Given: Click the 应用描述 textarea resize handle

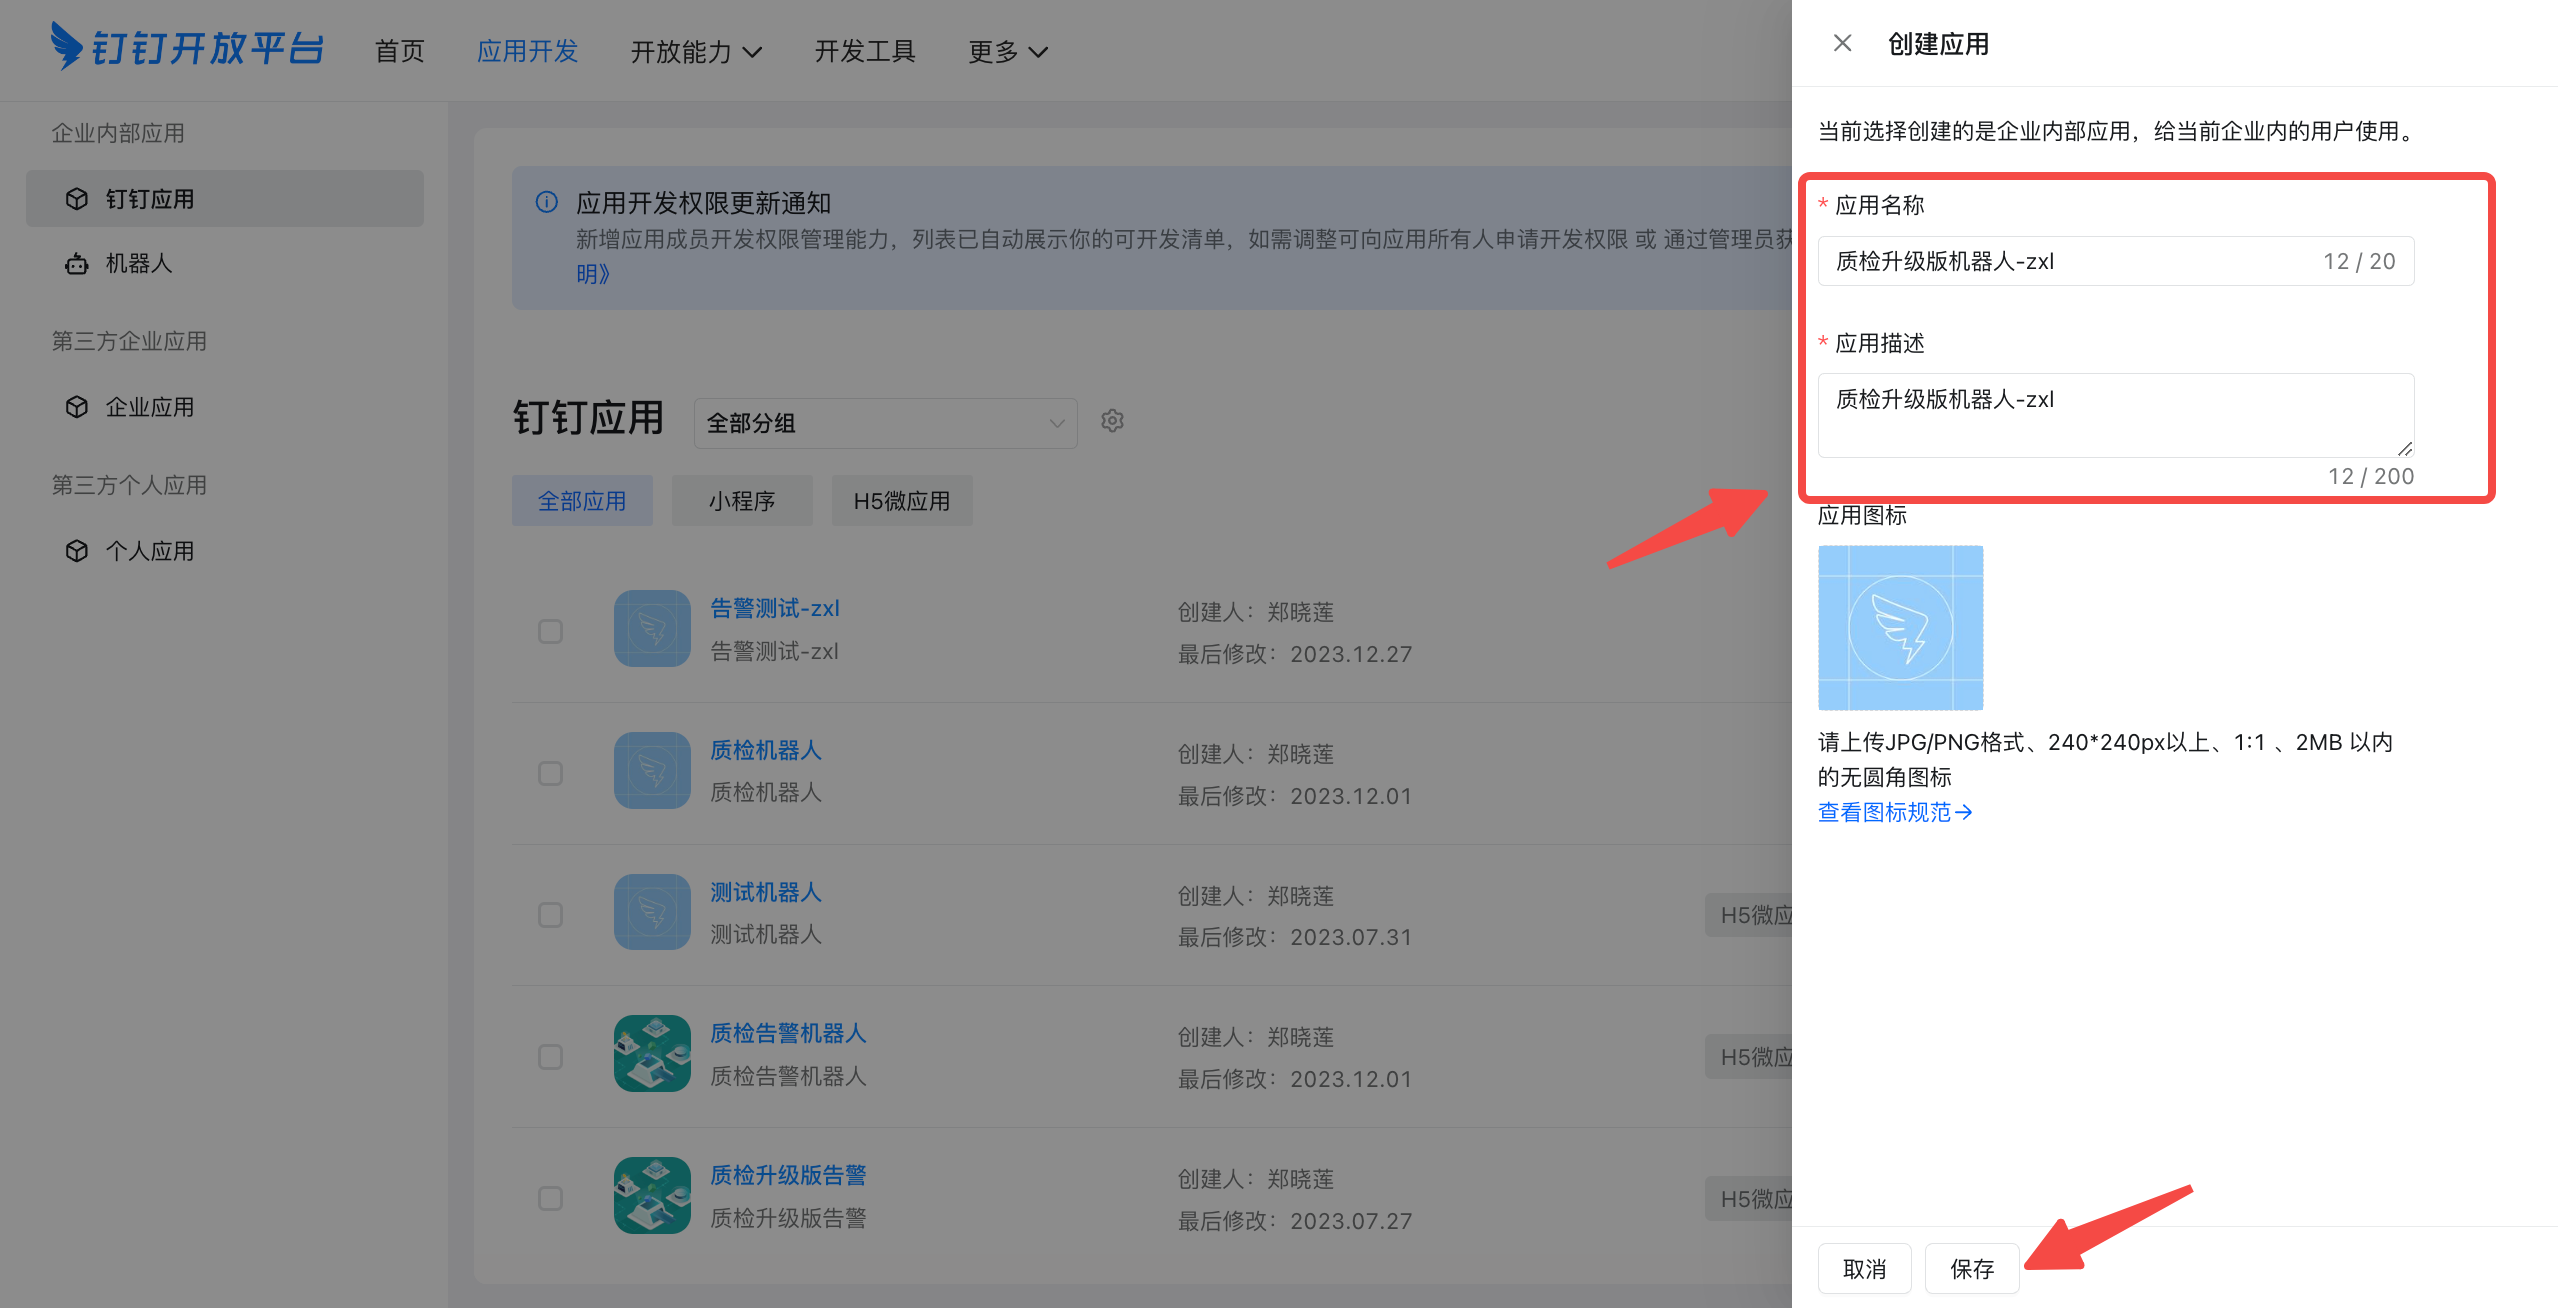Looking at the screenshot, I should (2404, 448).
